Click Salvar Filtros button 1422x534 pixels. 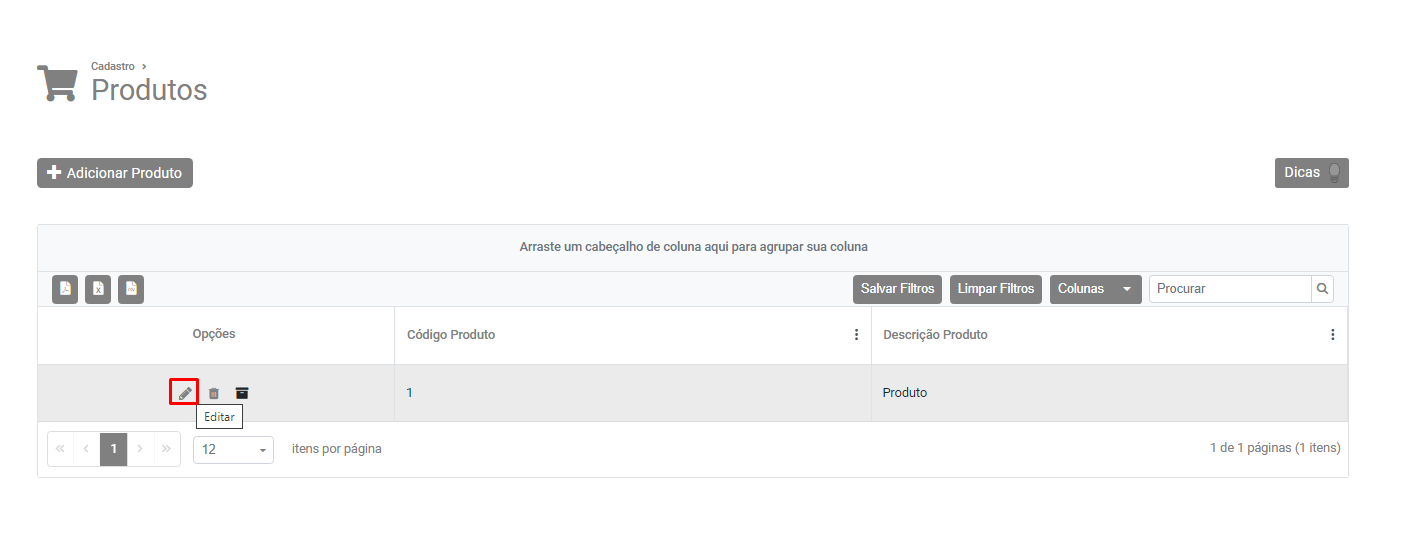point(897,289)
